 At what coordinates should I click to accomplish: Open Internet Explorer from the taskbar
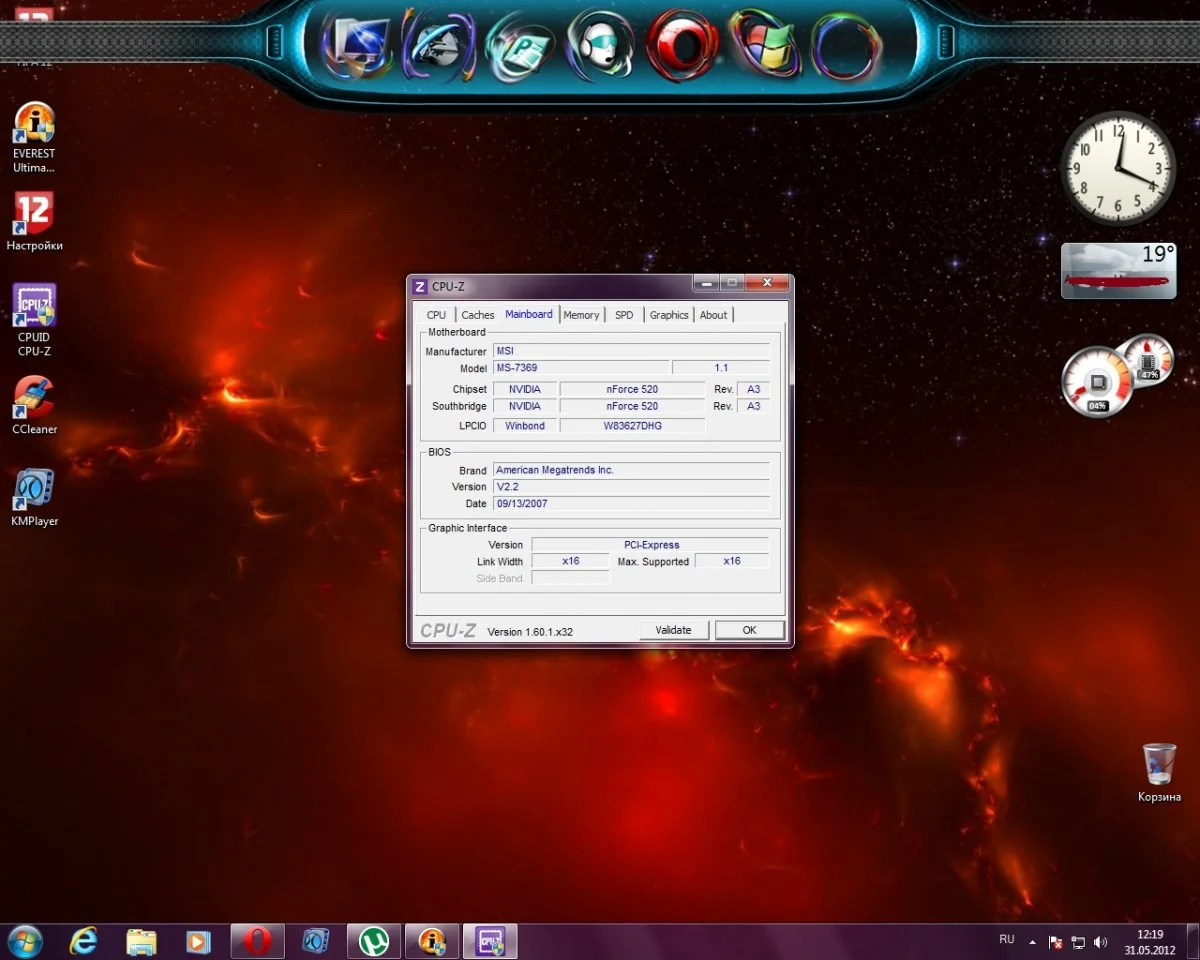click(84, 941)
